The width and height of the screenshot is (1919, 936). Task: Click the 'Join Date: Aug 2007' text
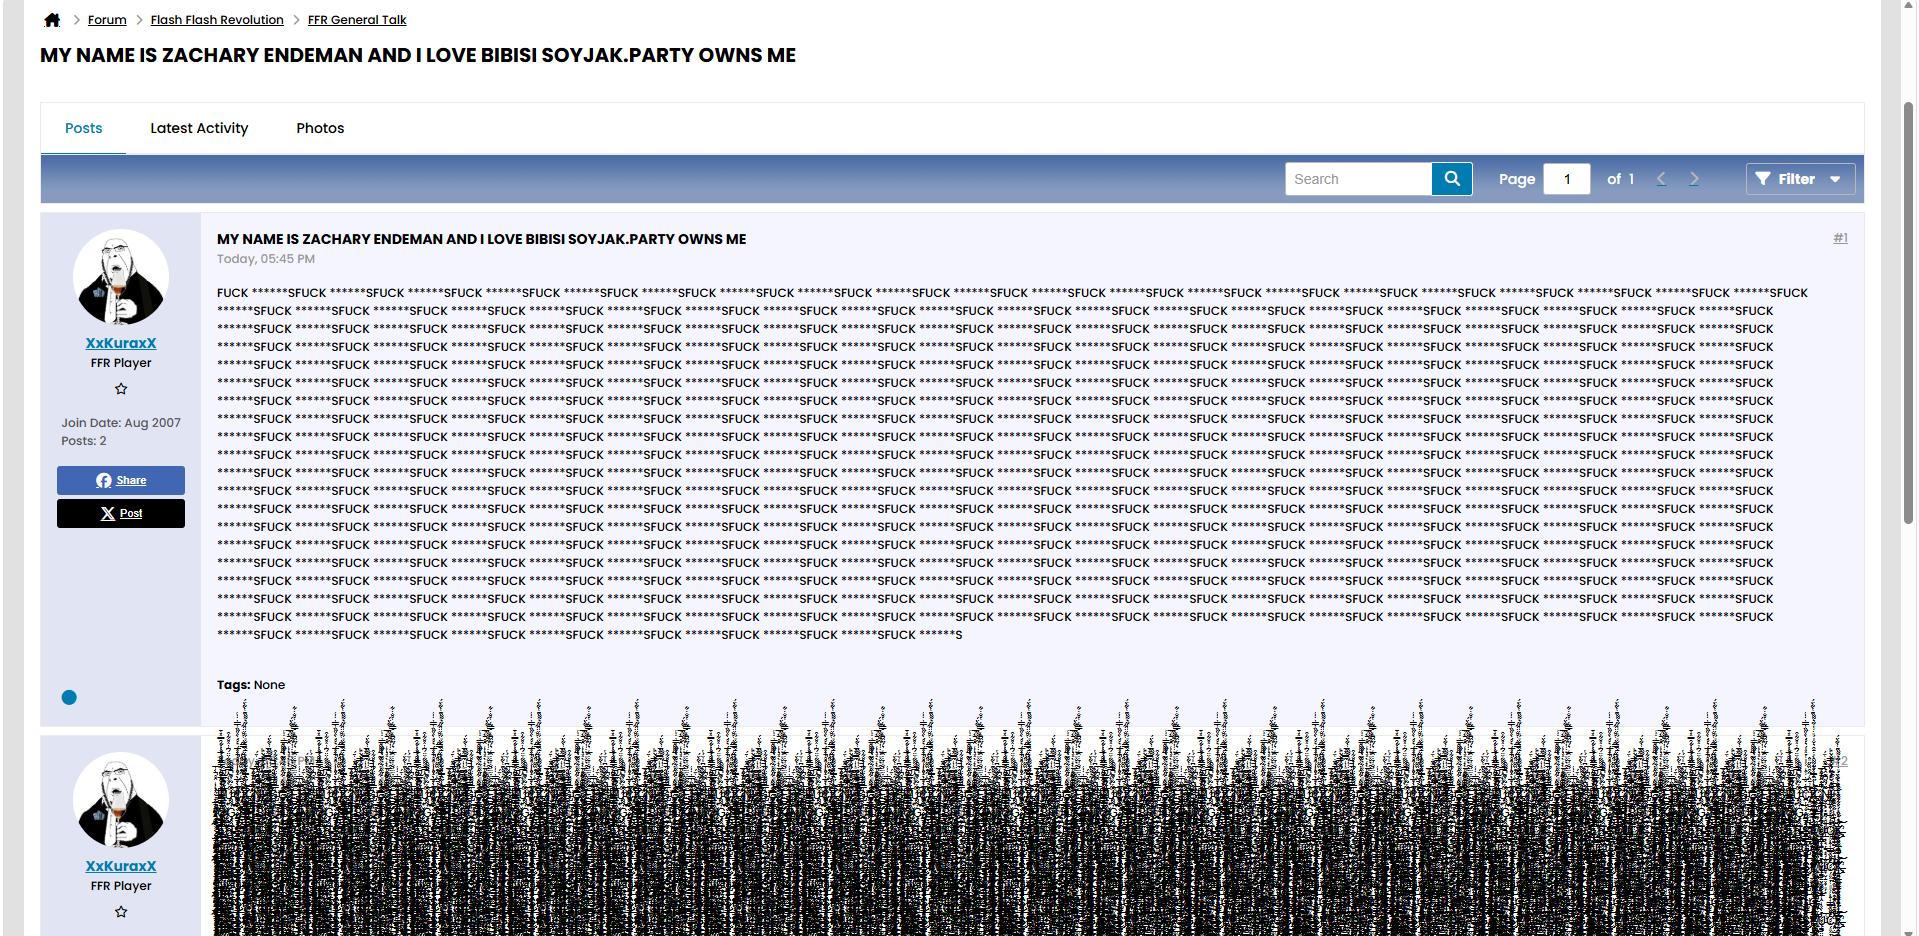(x=121, y=423)
